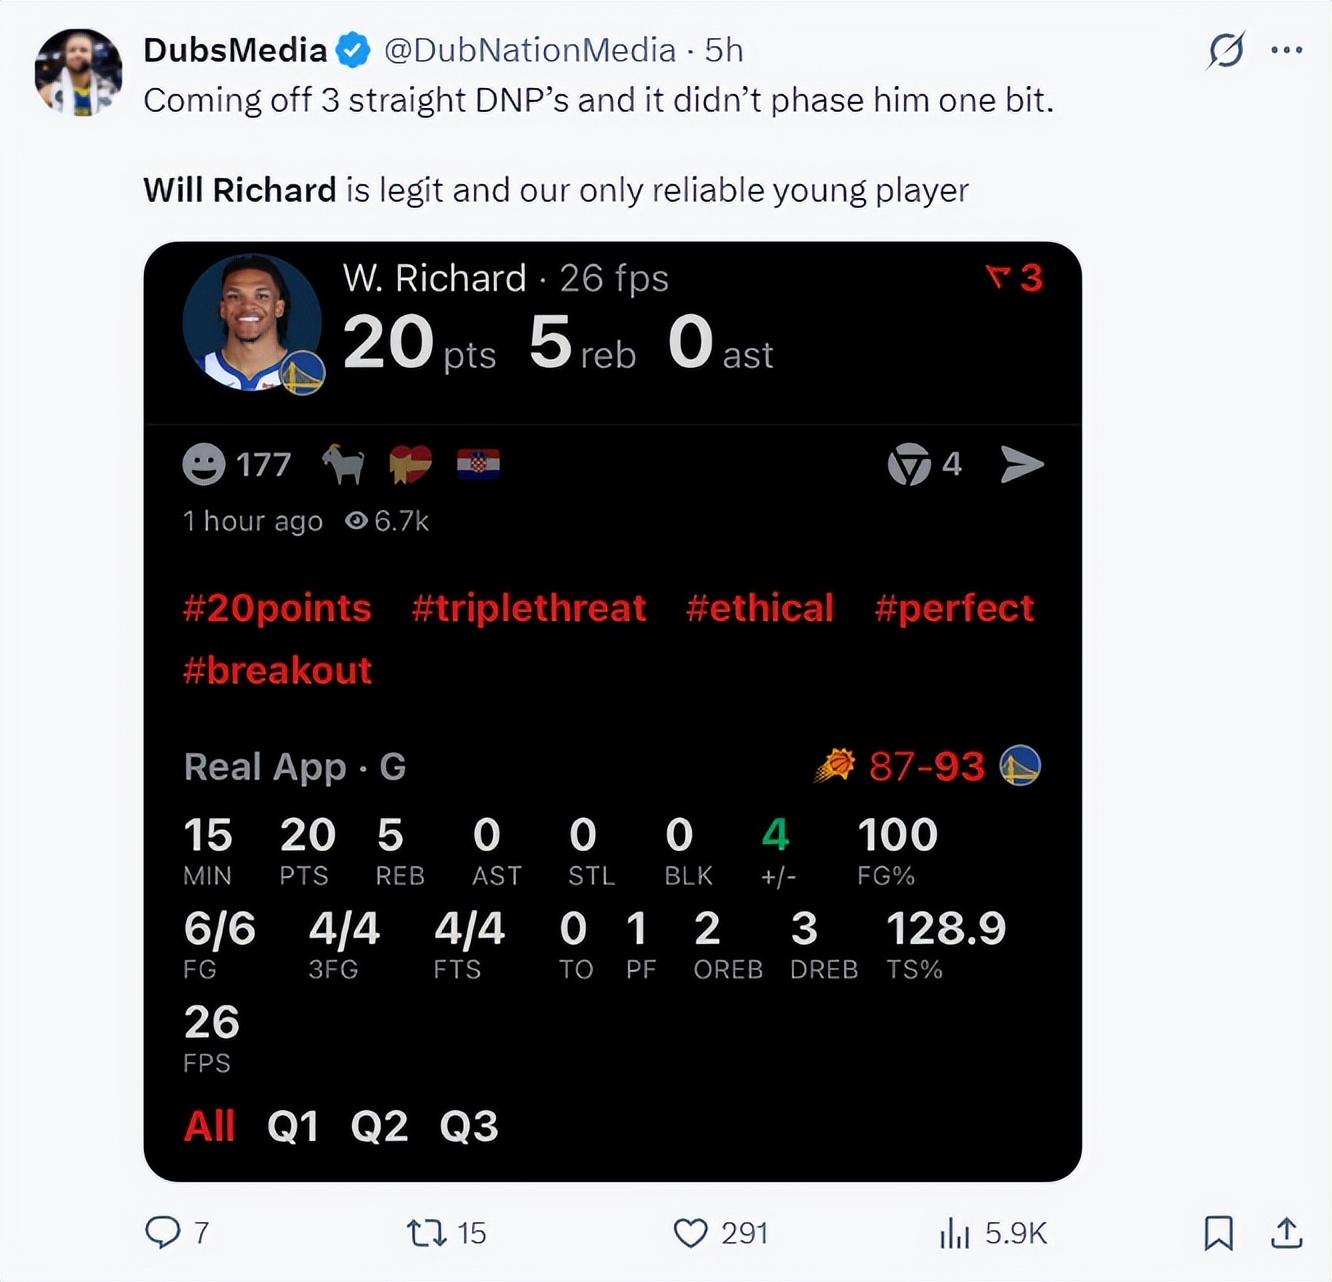This screenshot has width=1332, height=1282.
Task: Like the tweet with heart icon
Action: pyautogui.click(x=690, y=1232)
